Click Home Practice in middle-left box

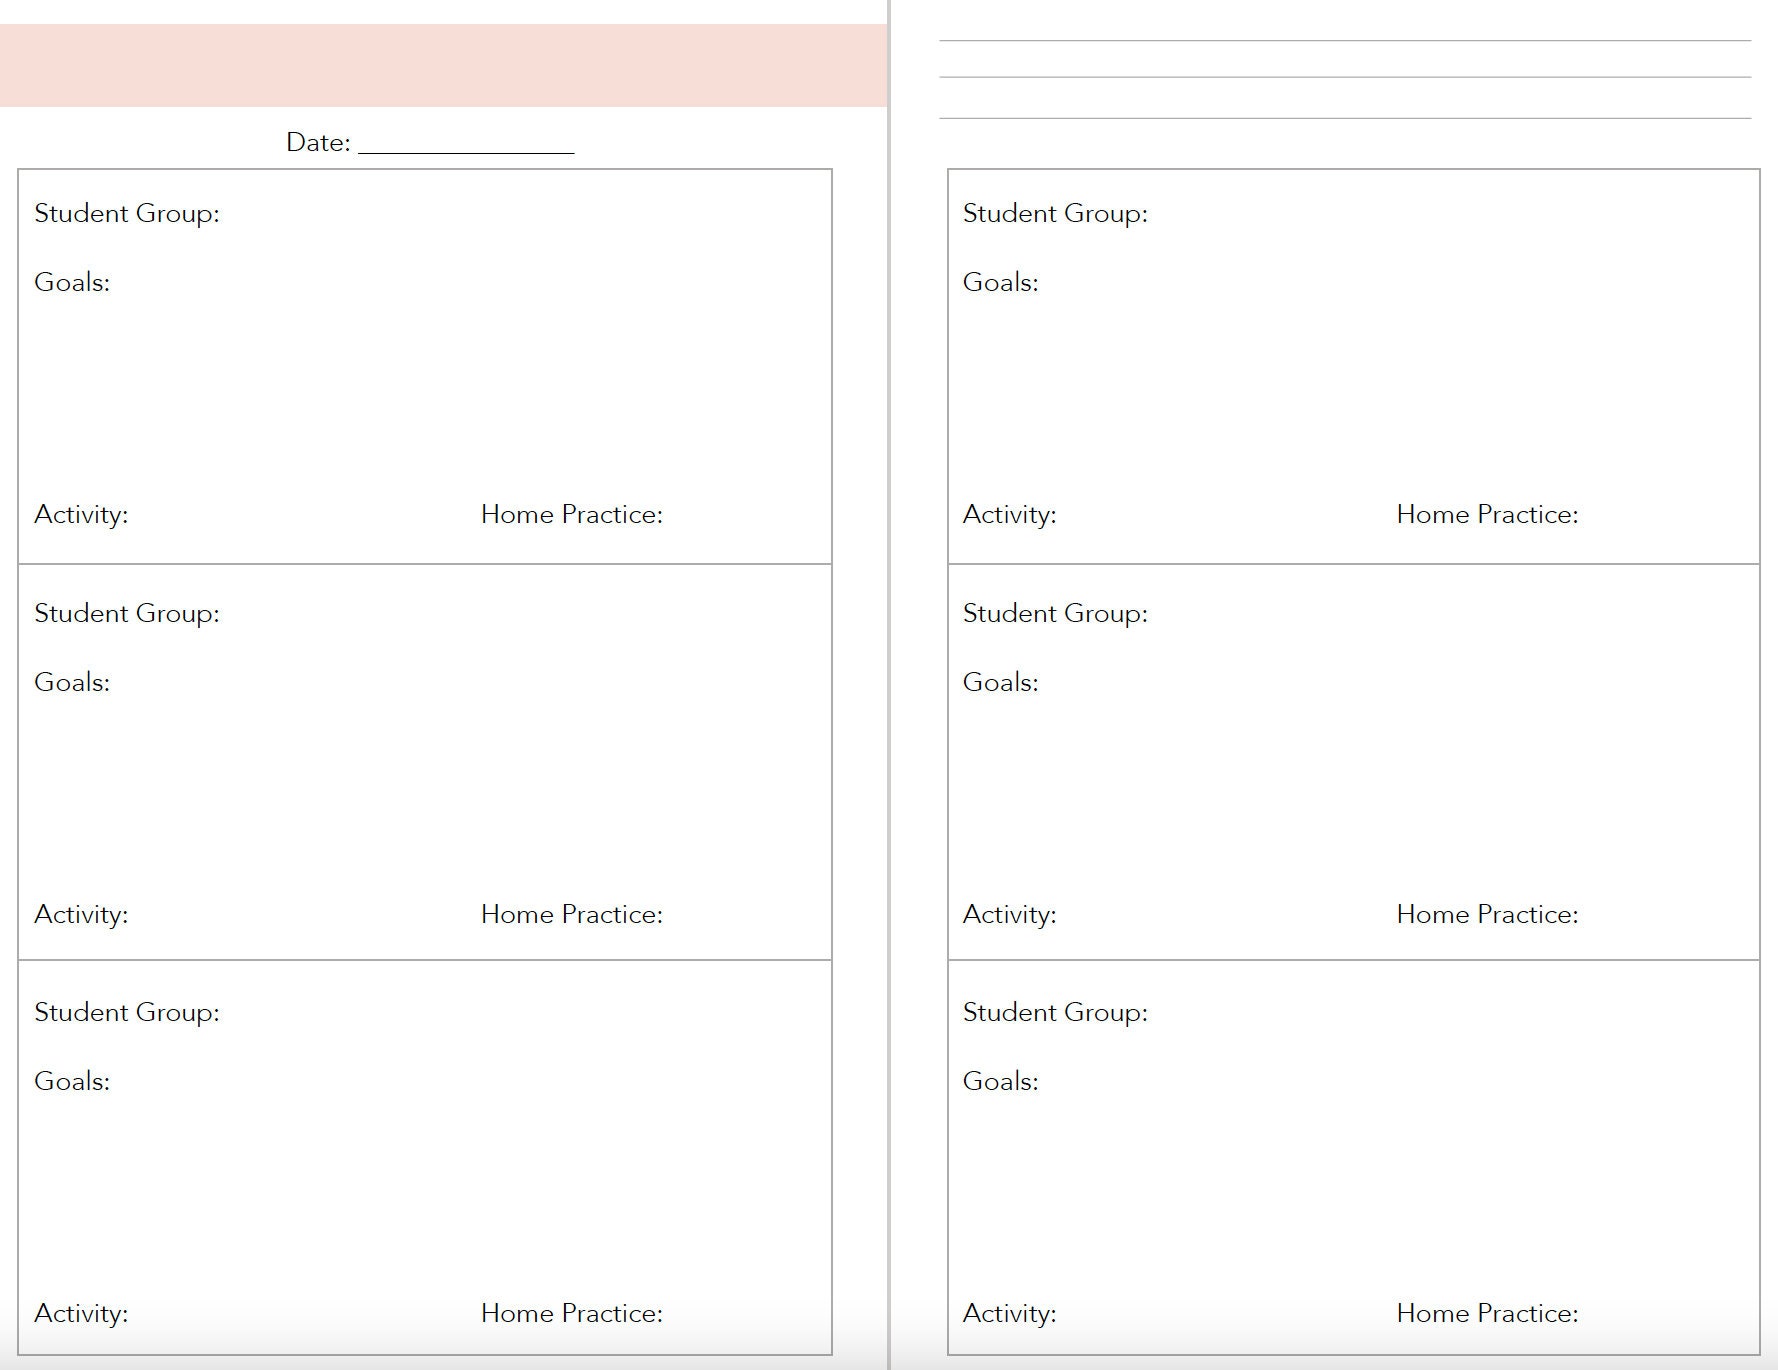click(572, 914)
